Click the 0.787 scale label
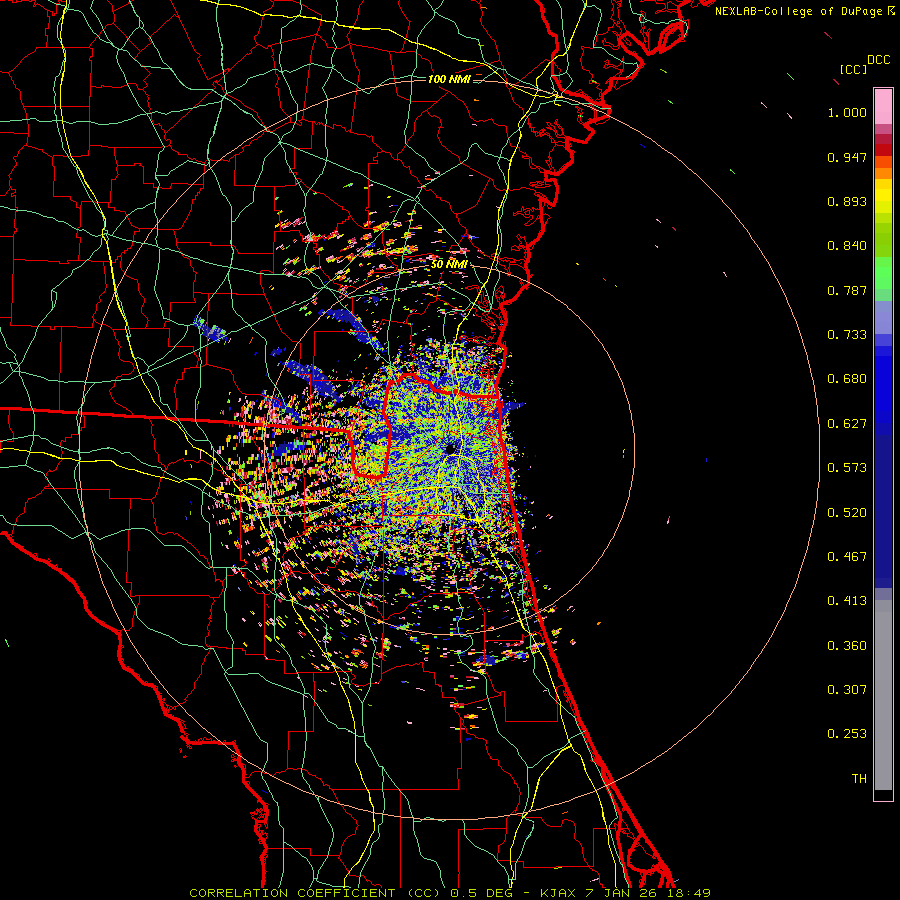900x900 pixels. (847, 290)
